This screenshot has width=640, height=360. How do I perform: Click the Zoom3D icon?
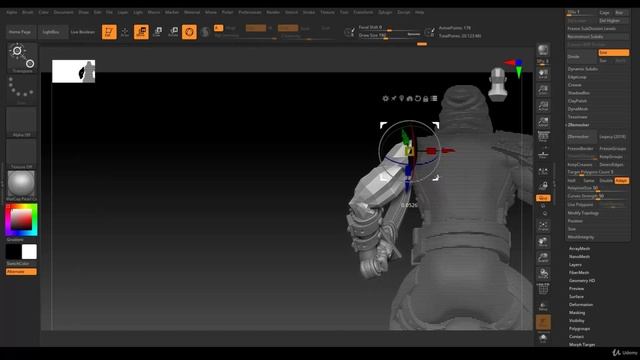tap(543, 258)
